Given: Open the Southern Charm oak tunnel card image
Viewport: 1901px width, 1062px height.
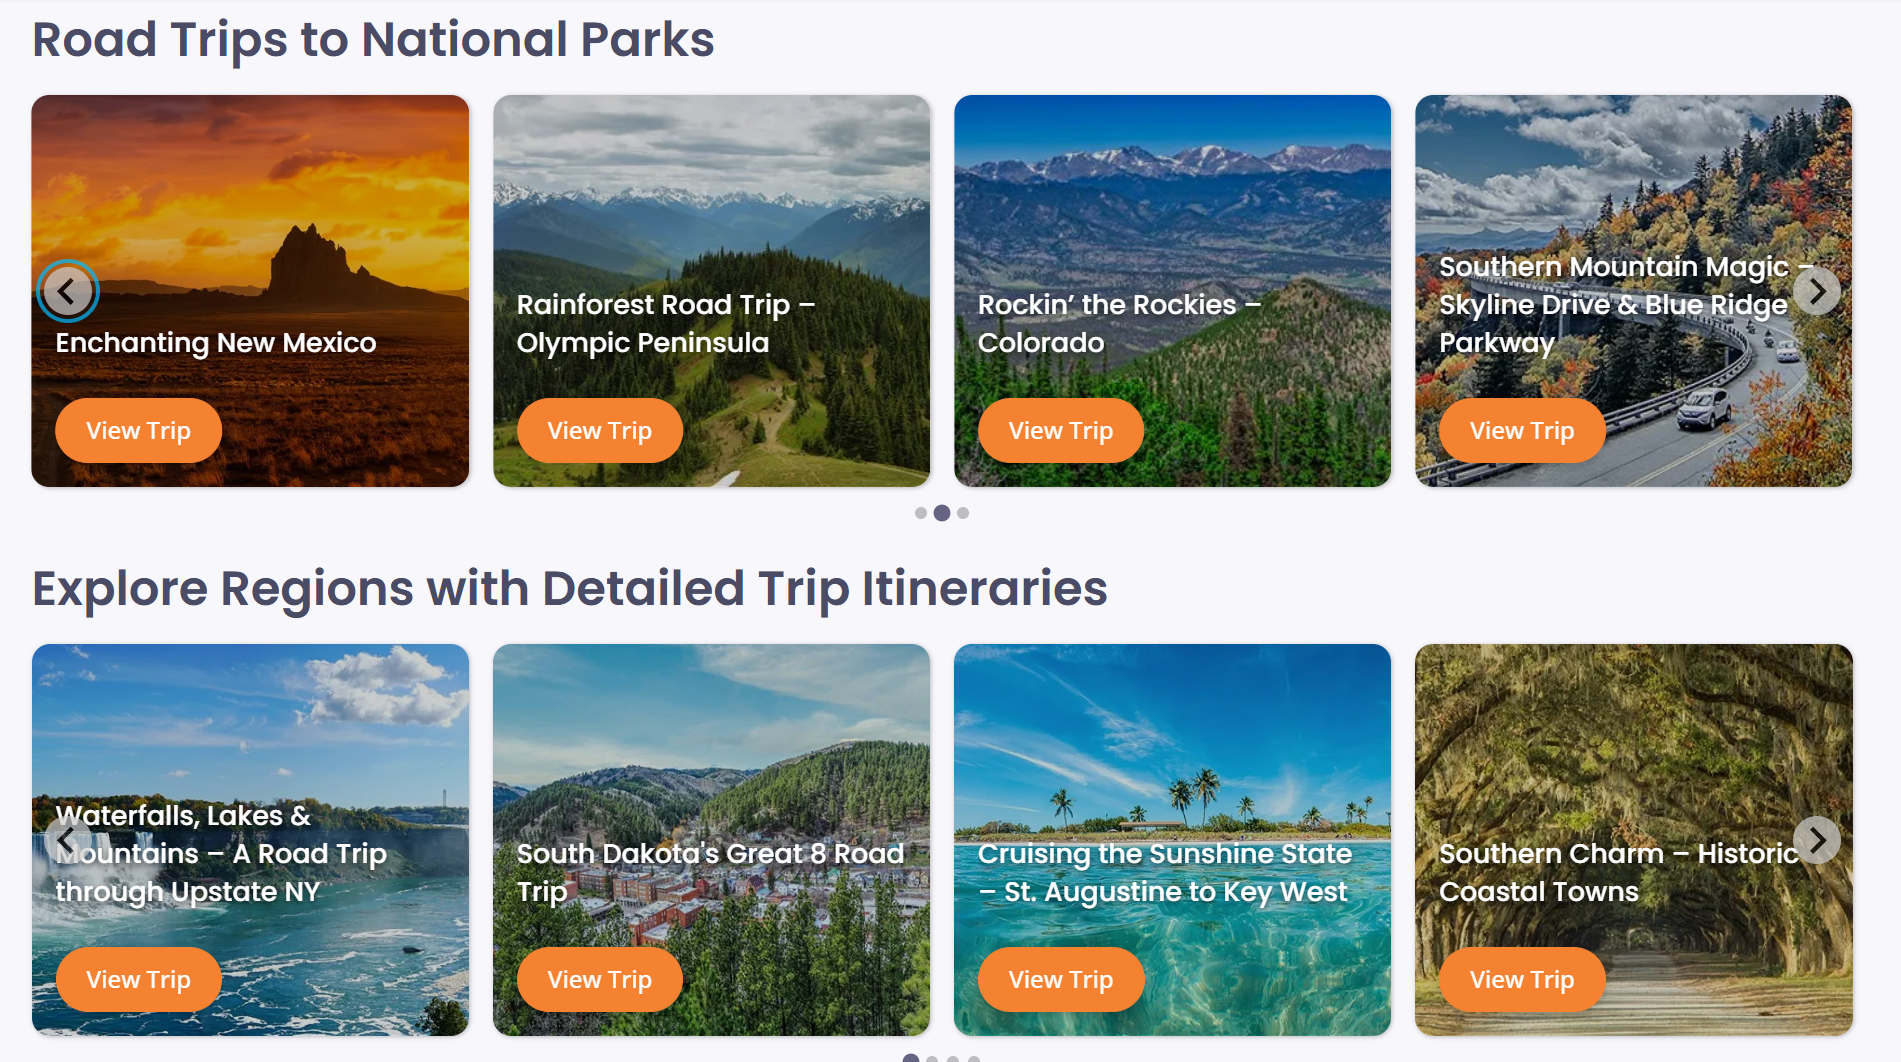Looking at the screenshot, I should point(1633,740).
